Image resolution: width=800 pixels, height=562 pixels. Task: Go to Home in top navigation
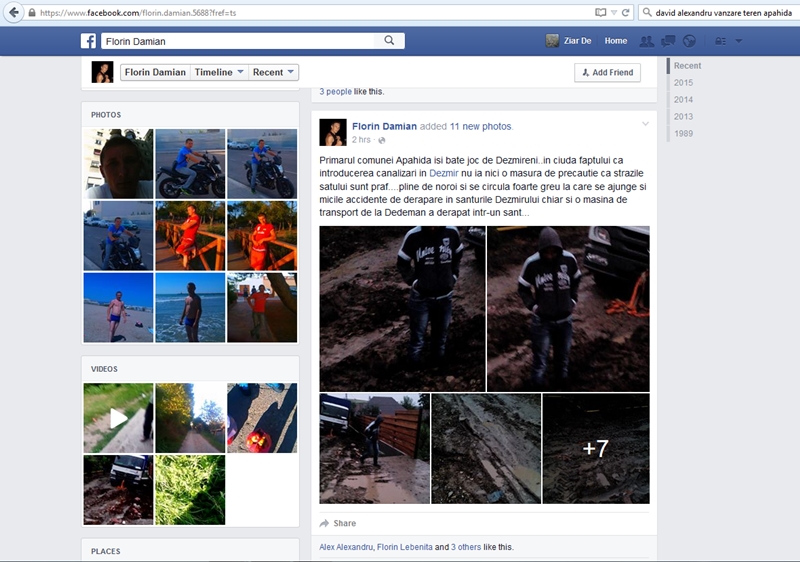616,41
